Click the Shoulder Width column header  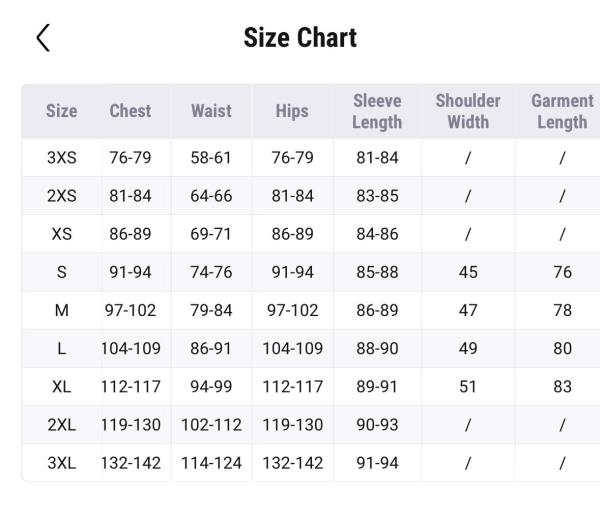coord(468,111)
